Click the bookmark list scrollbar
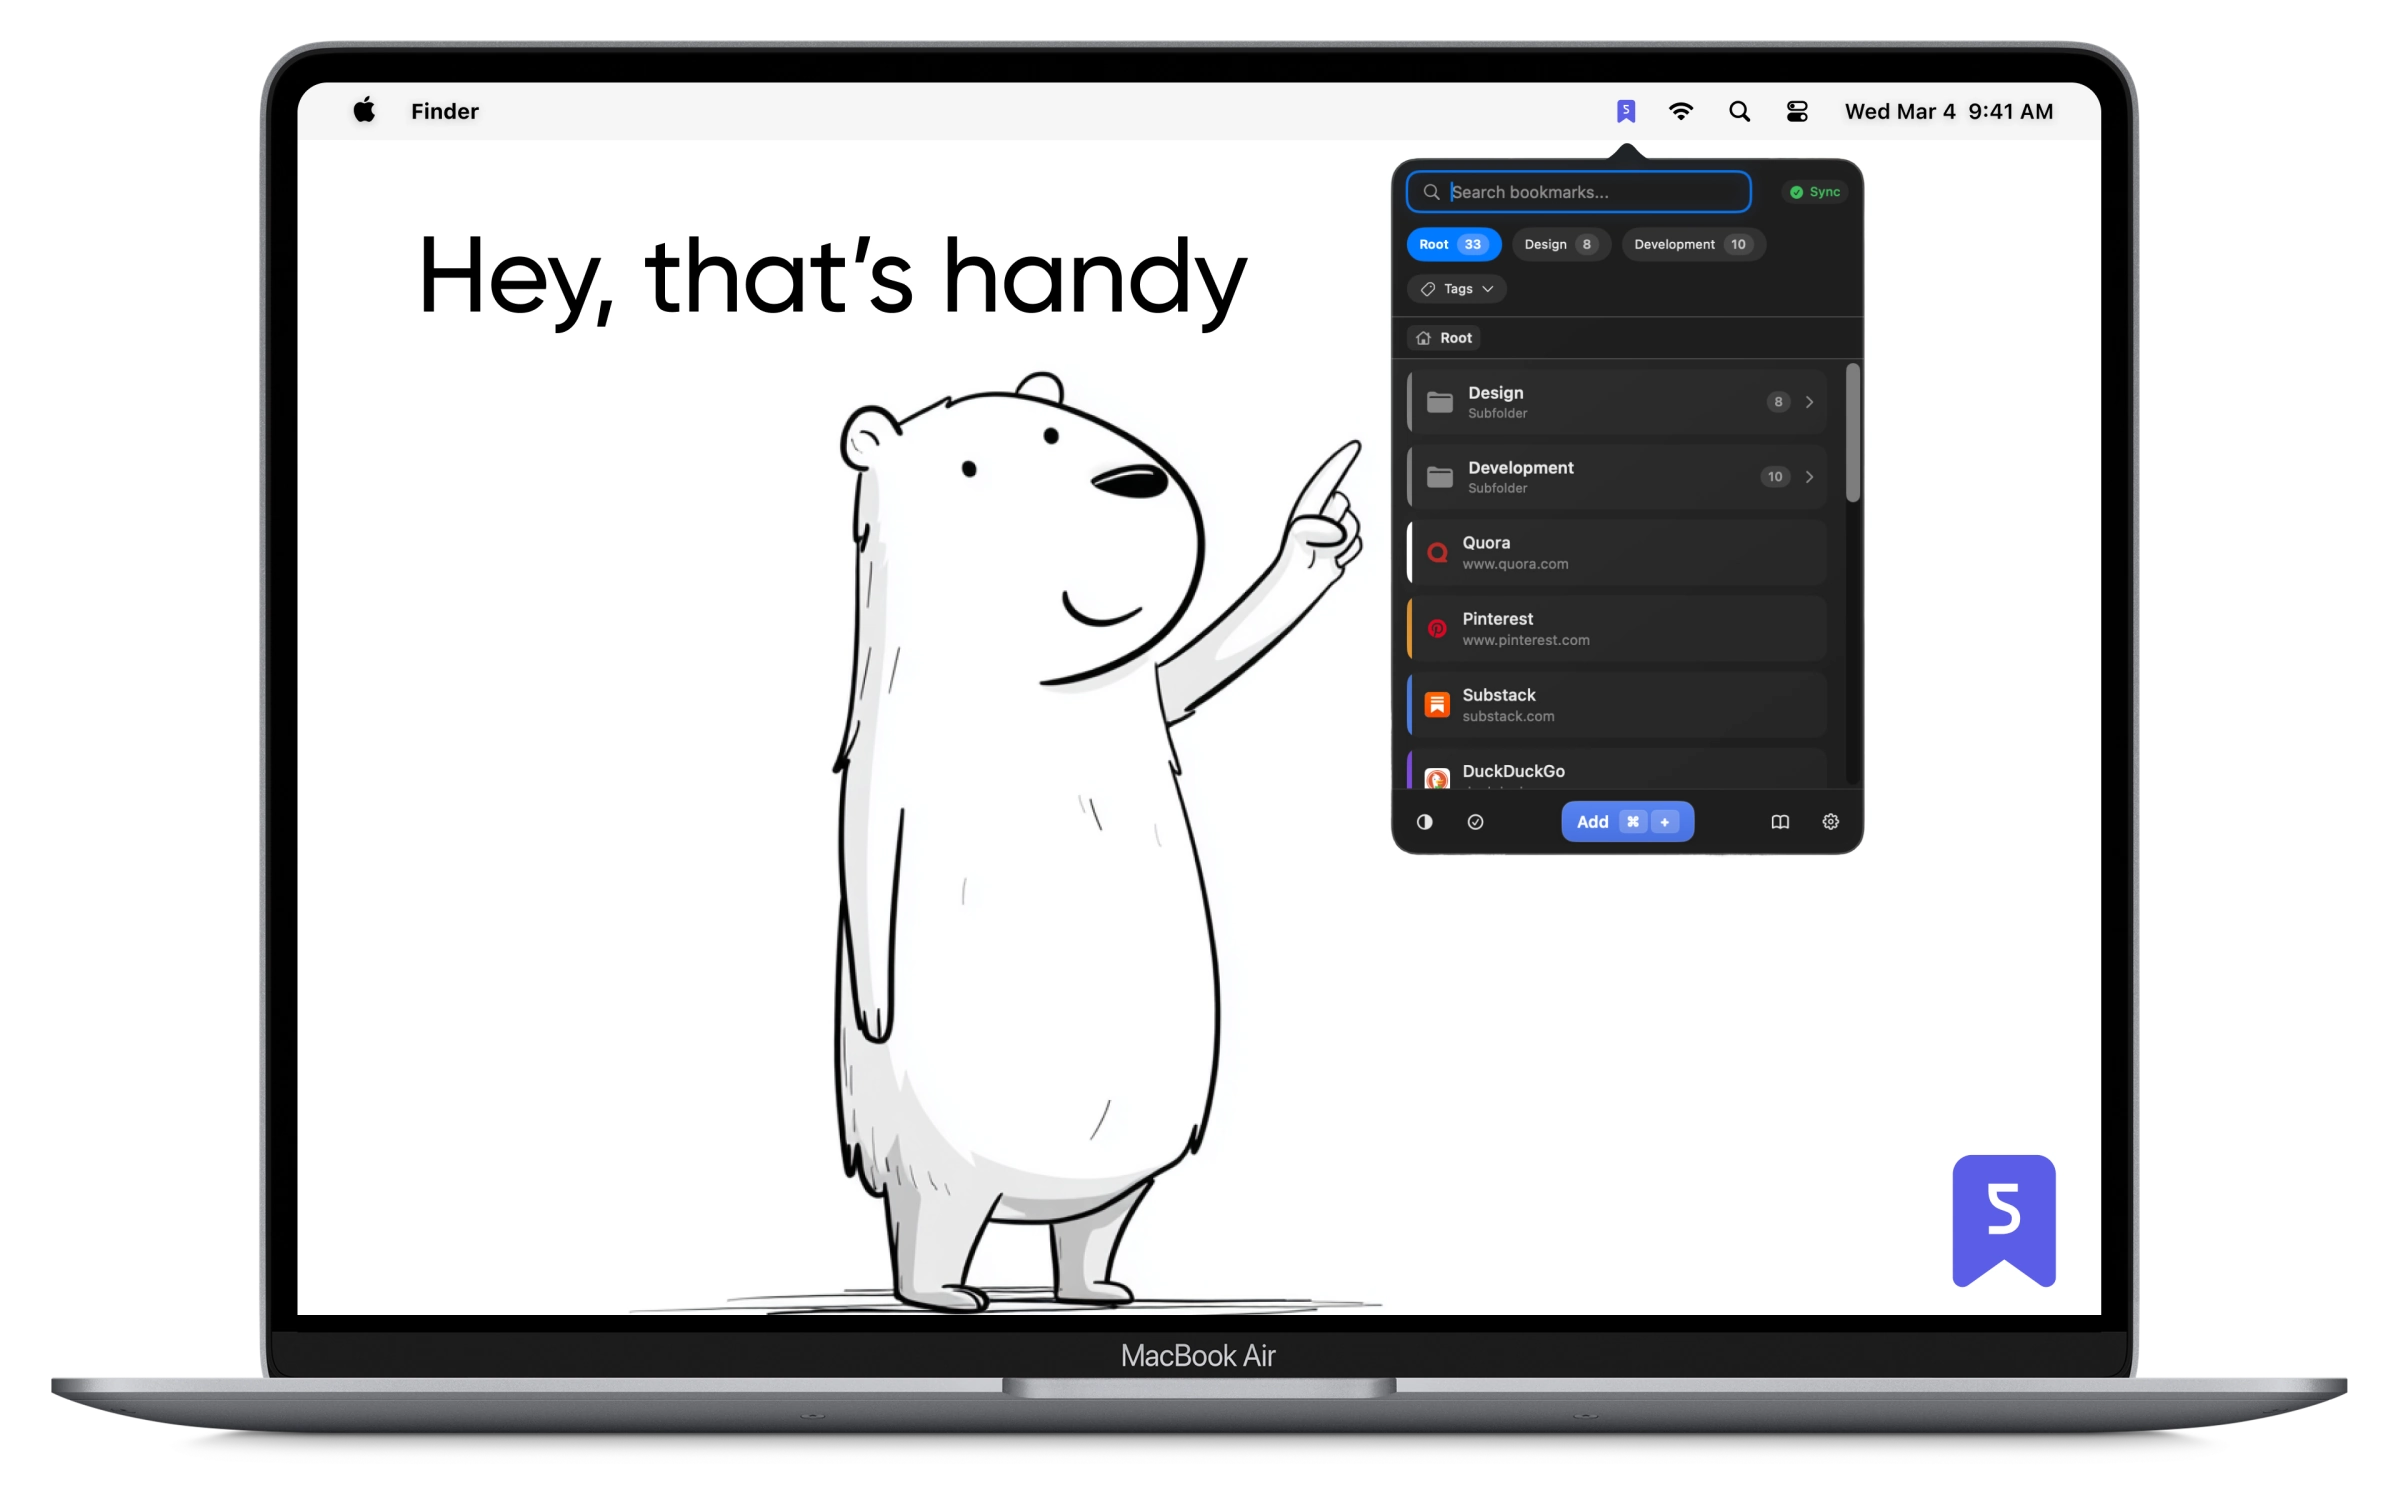Screen dimensions: 2400x1500 (1852, 433)
